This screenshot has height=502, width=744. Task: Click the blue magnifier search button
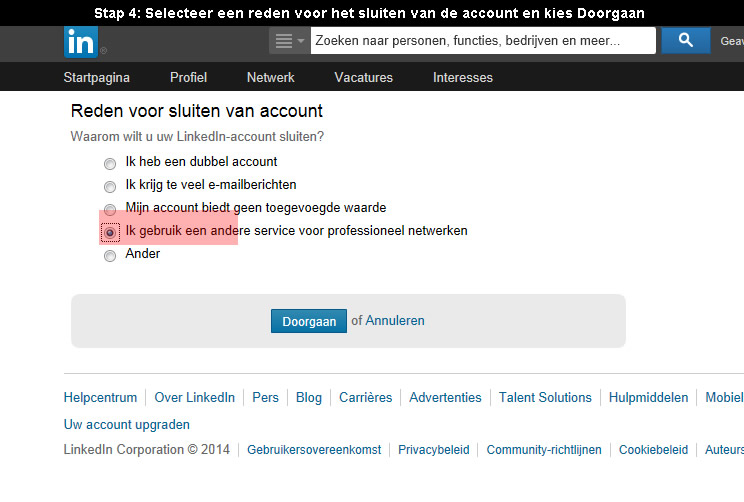click(x=686, y=40)
